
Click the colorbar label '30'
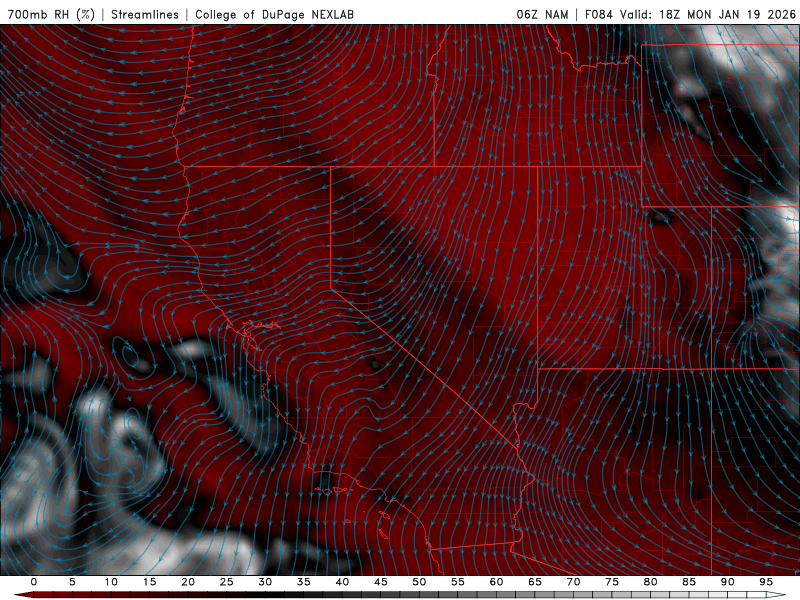265,582
